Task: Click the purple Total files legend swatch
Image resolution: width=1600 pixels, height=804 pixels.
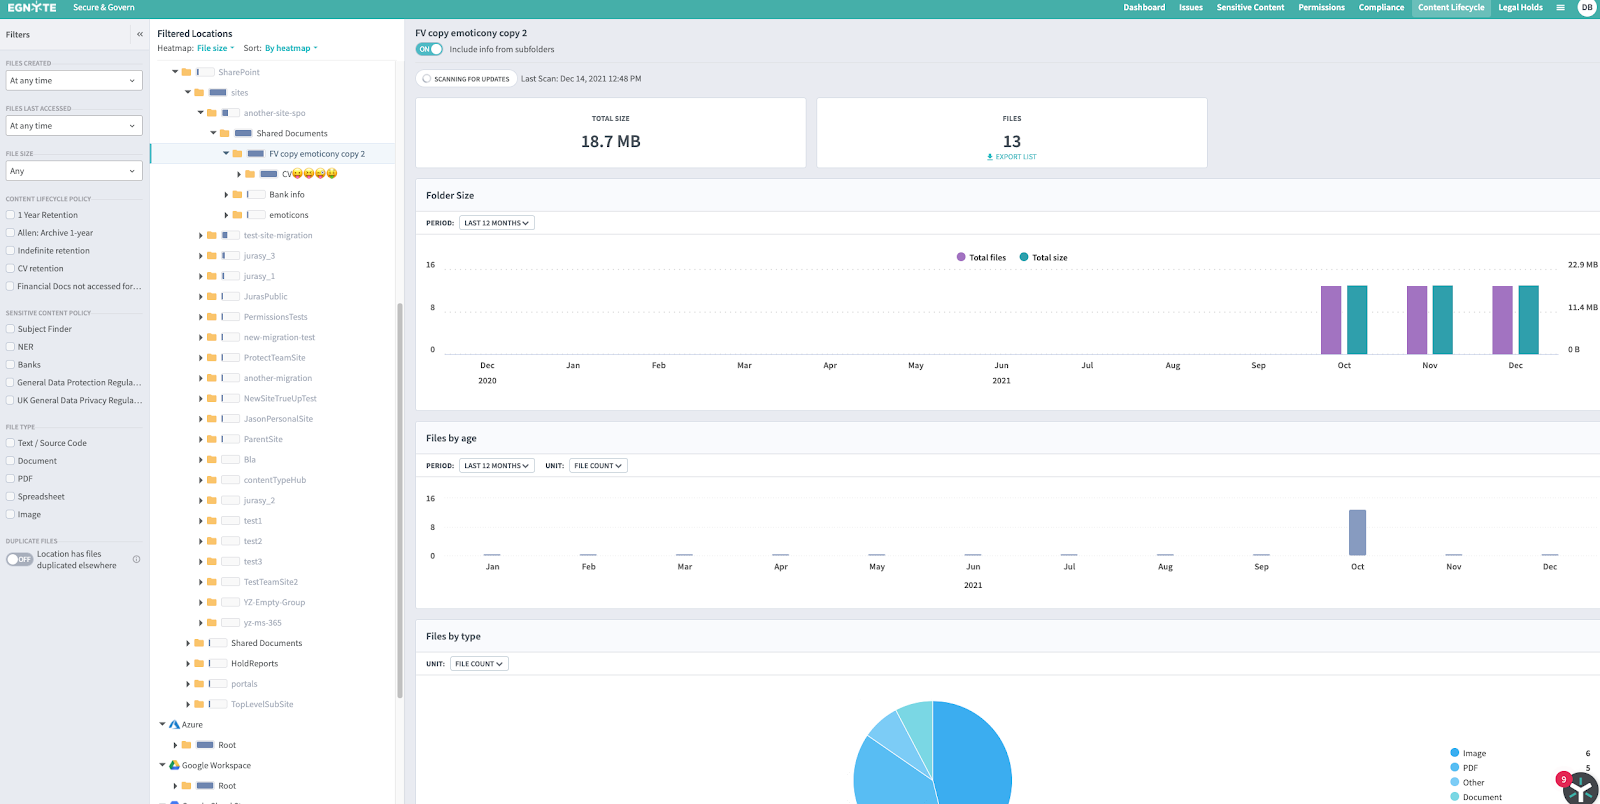Action: click(x=961, y=258)
